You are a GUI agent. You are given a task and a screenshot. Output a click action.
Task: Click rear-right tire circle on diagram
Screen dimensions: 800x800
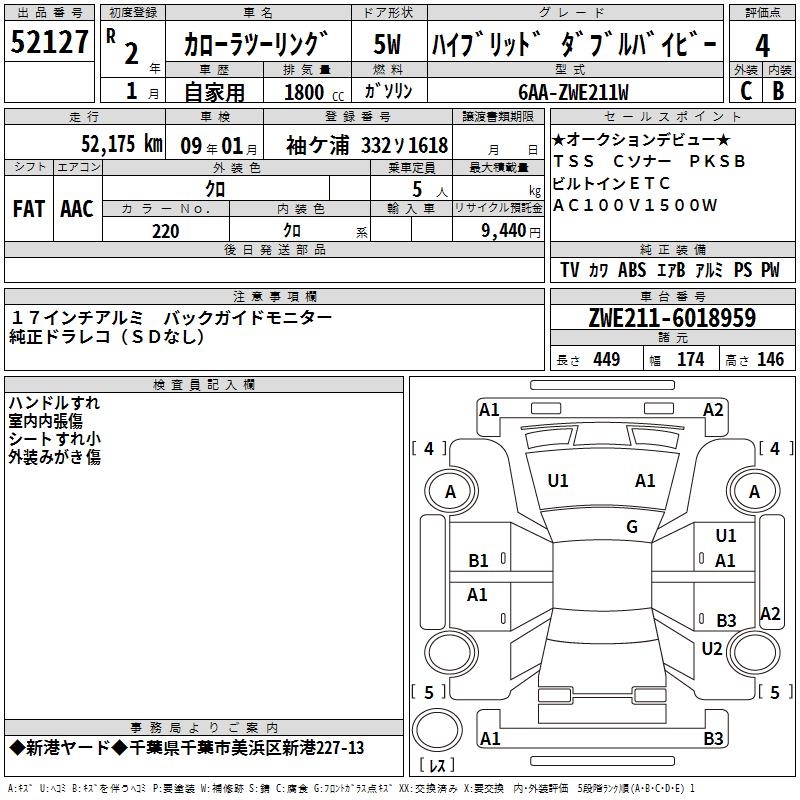[753, 652]
